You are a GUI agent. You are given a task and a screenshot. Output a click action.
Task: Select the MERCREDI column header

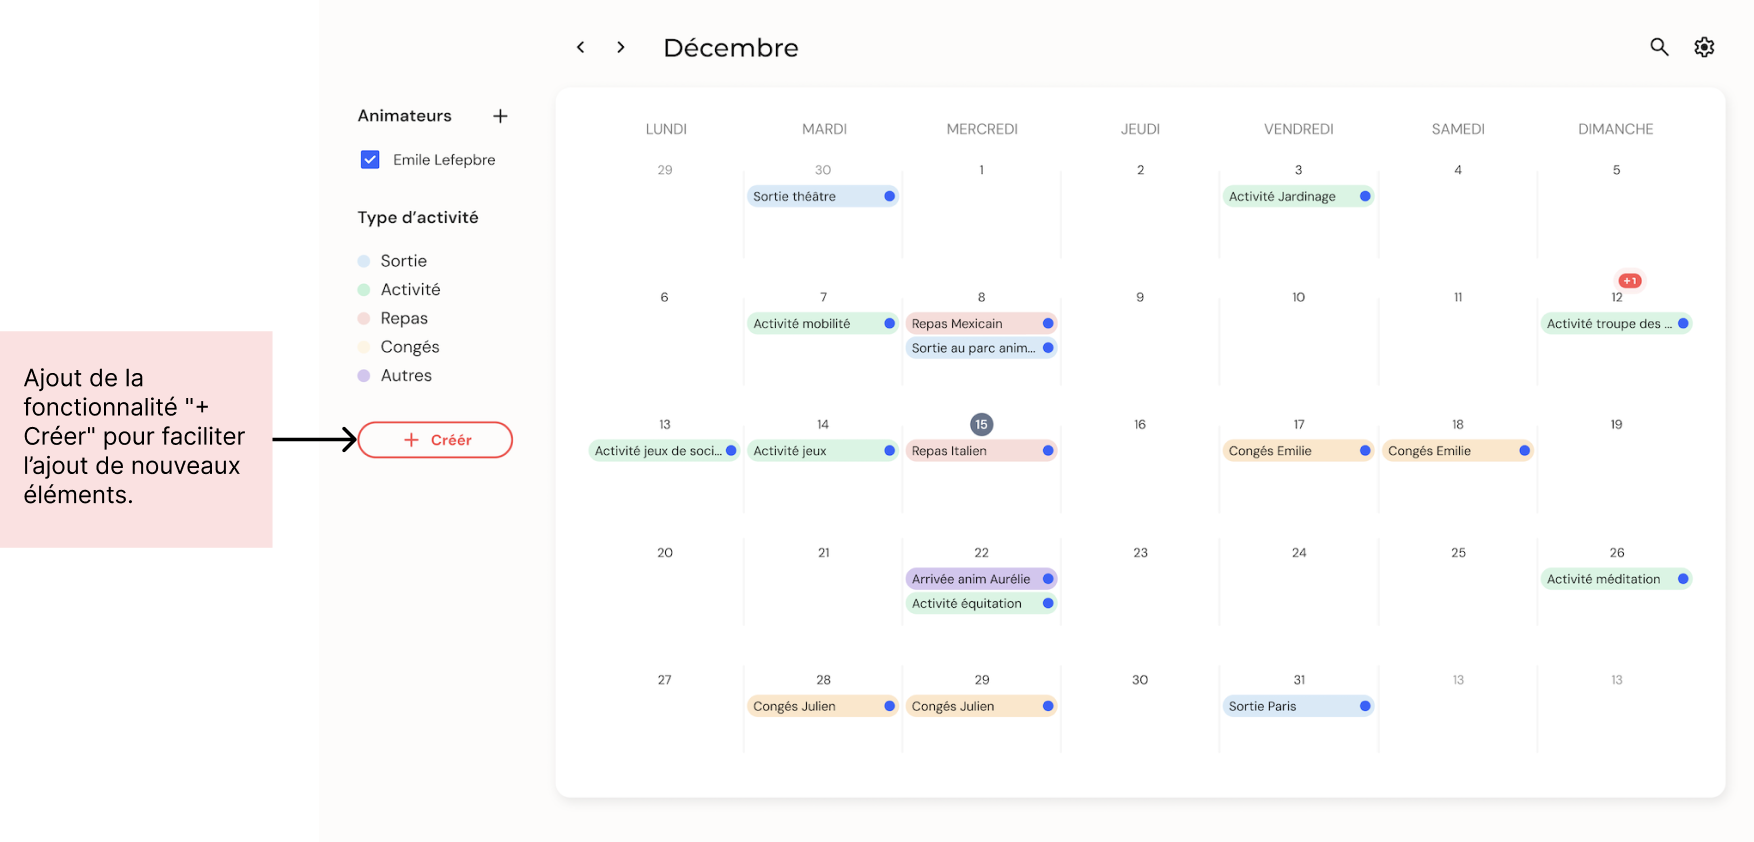(982, 129)
